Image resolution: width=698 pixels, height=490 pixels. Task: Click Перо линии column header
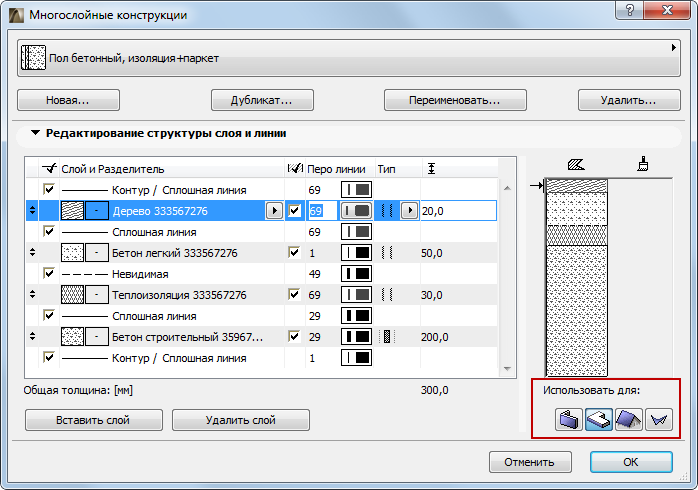(x=336, y=169)
